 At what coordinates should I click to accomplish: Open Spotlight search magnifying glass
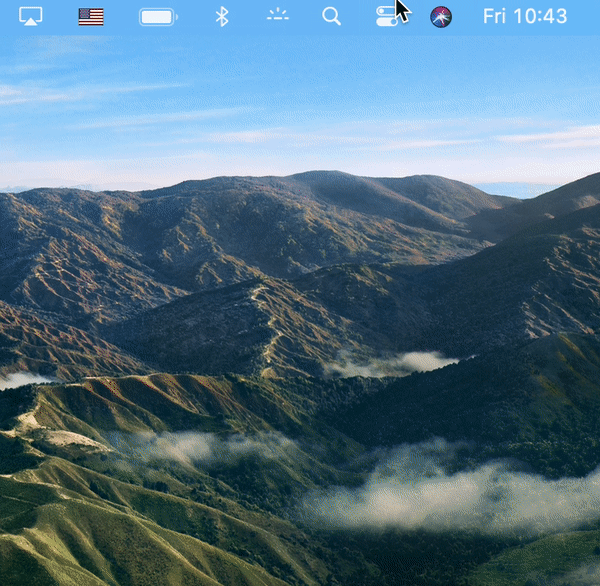pos(331,16)
